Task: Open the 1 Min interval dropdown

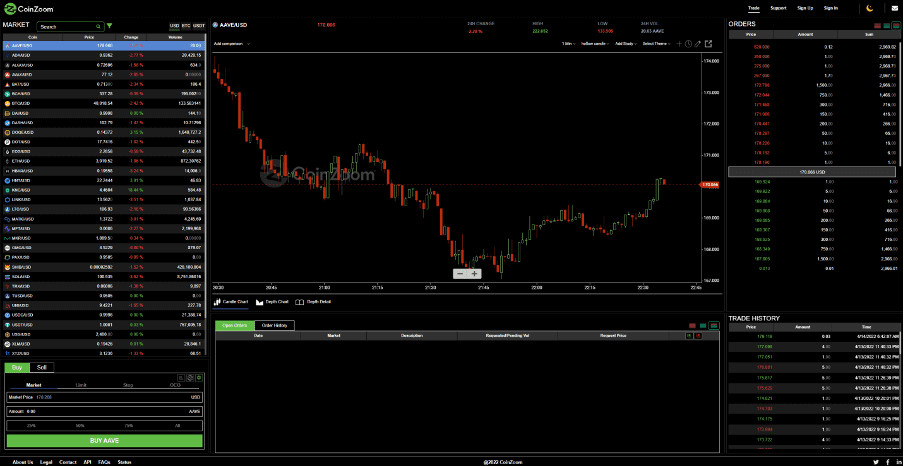Action: 569,43
